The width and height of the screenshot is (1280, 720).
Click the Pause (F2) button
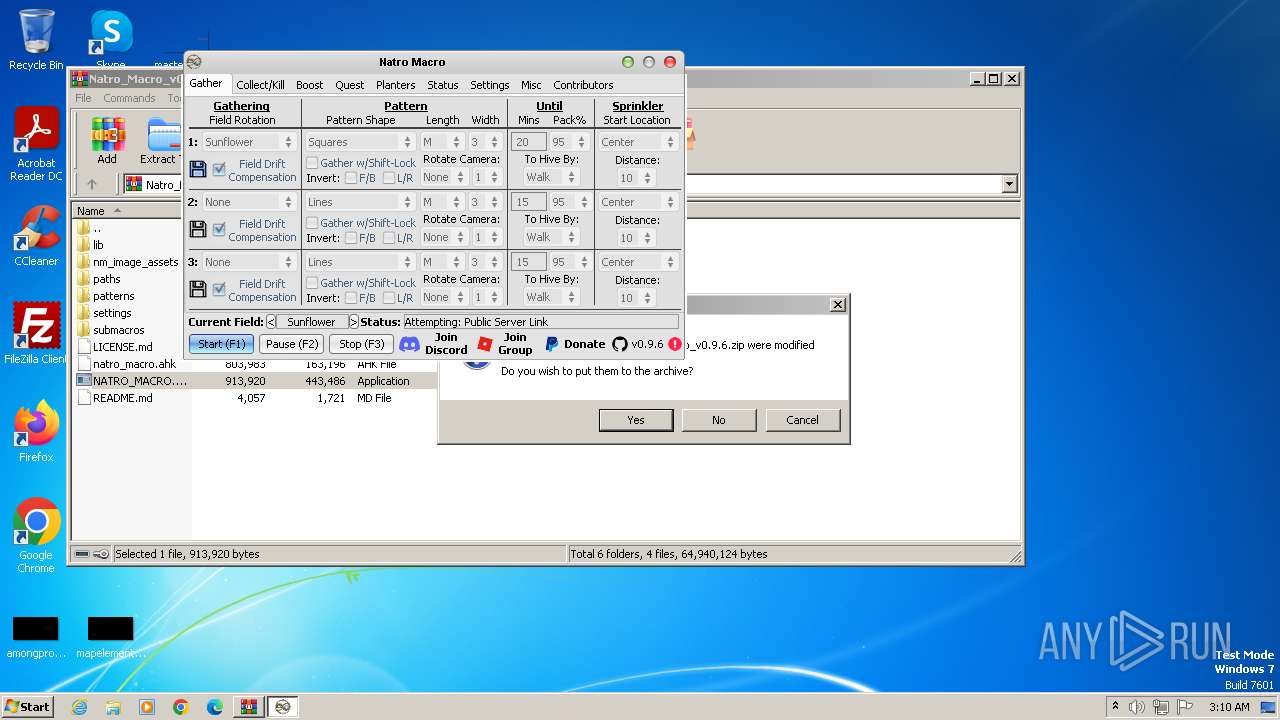pyautogui.click(x=292, y=344)
